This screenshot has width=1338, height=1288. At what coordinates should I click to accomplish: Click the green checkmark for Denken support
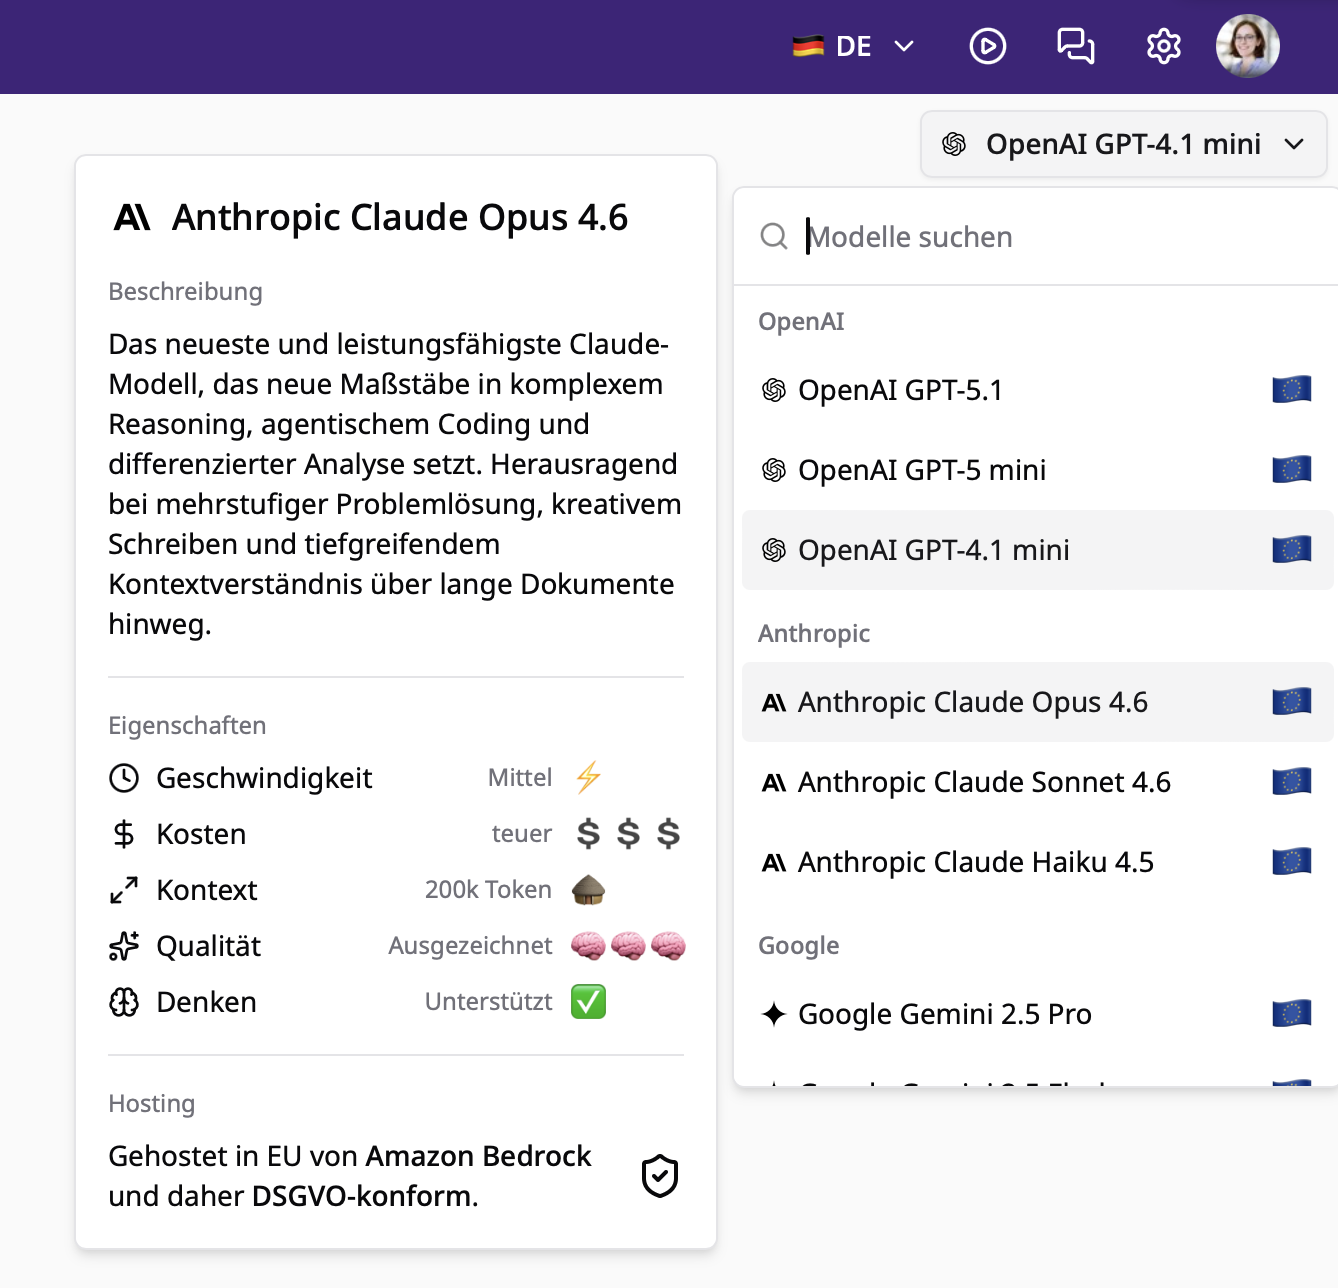point(588,1001)
